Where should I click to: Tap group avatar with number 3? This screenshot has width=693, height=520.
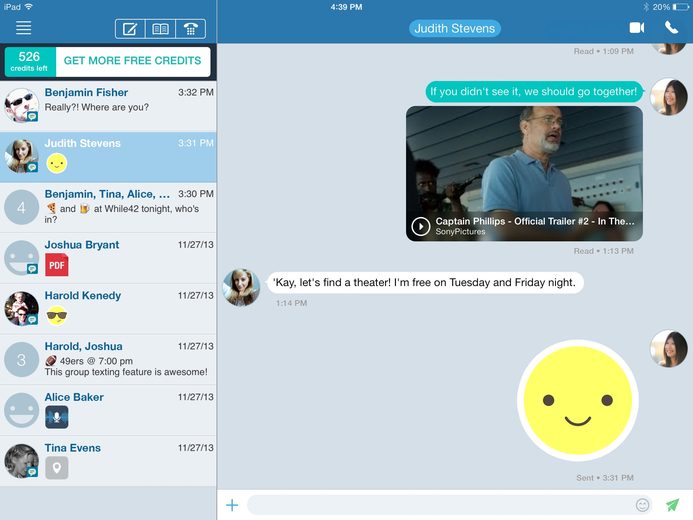21,360
